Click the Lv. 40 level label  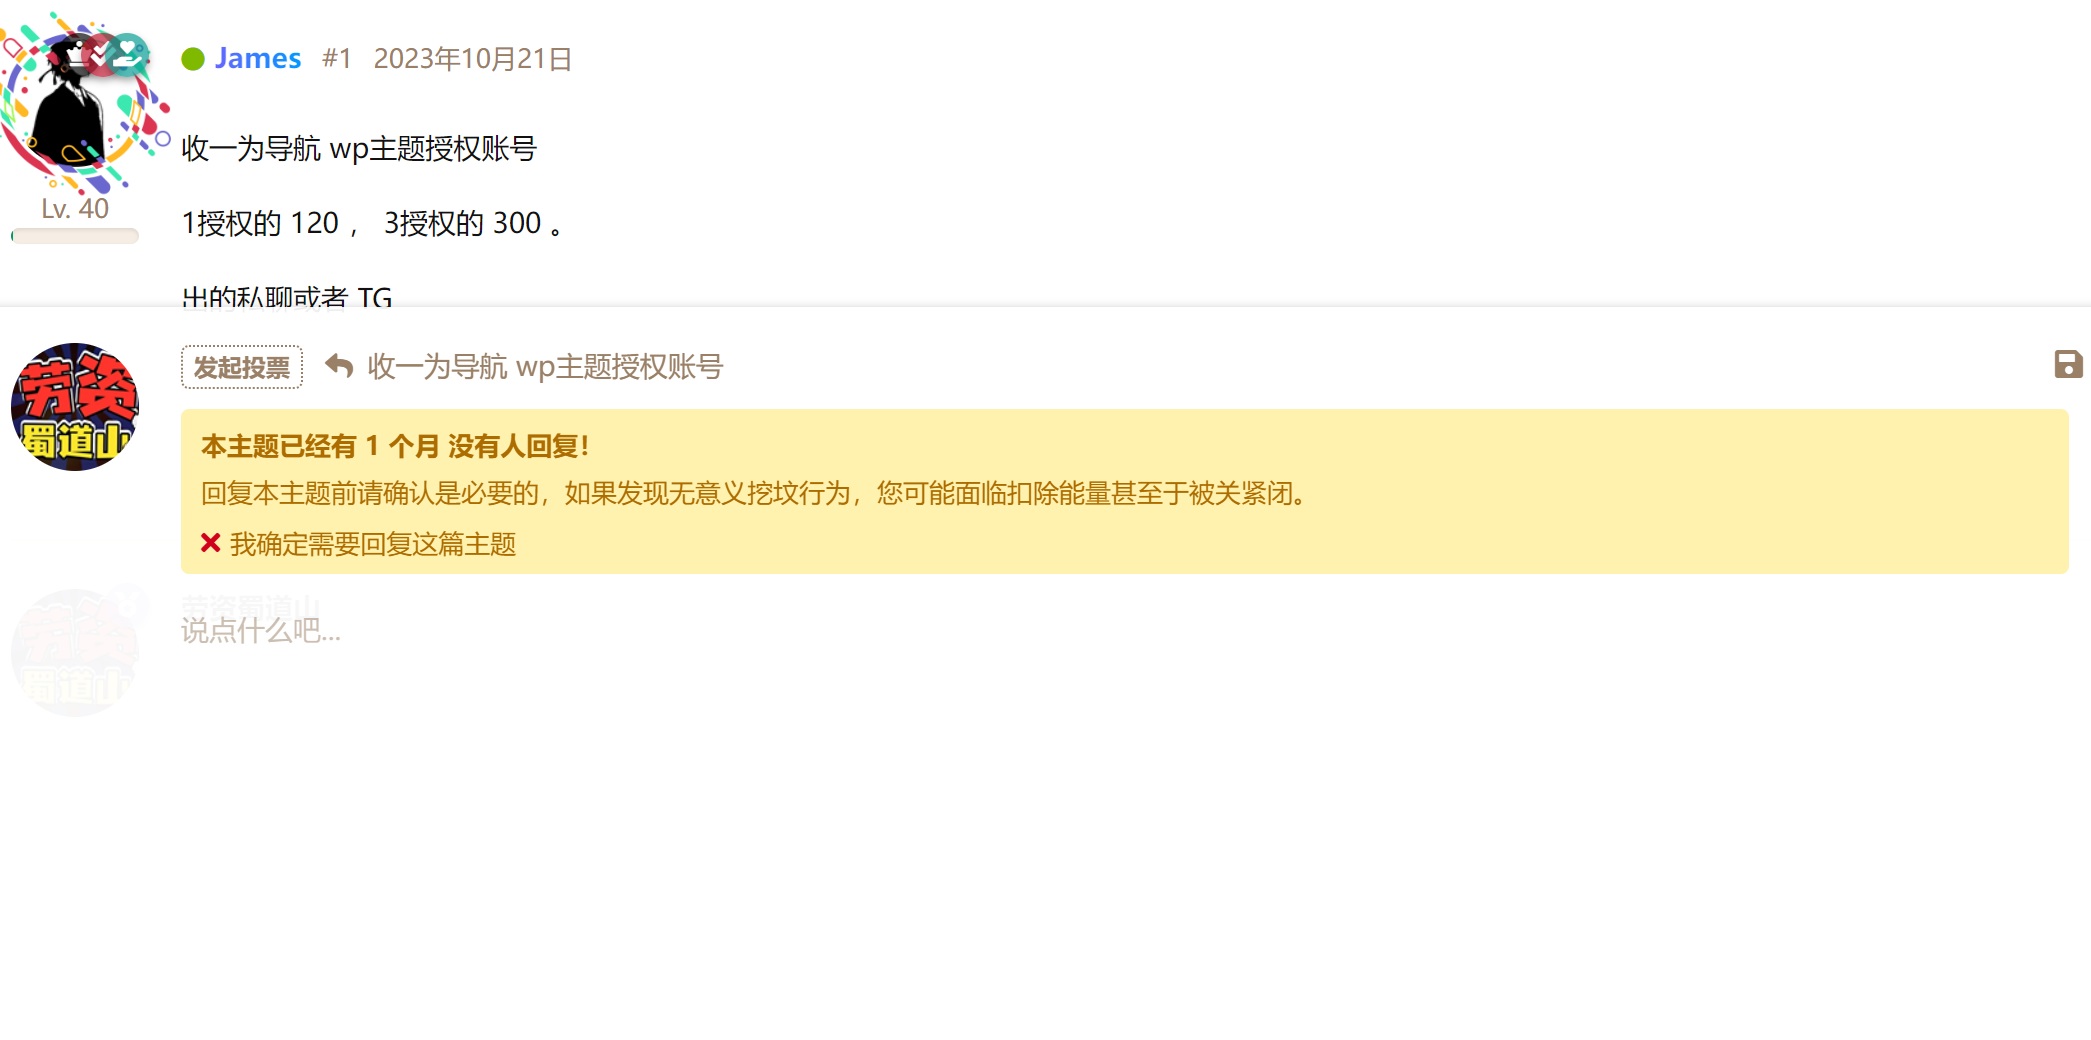point(75,209)
